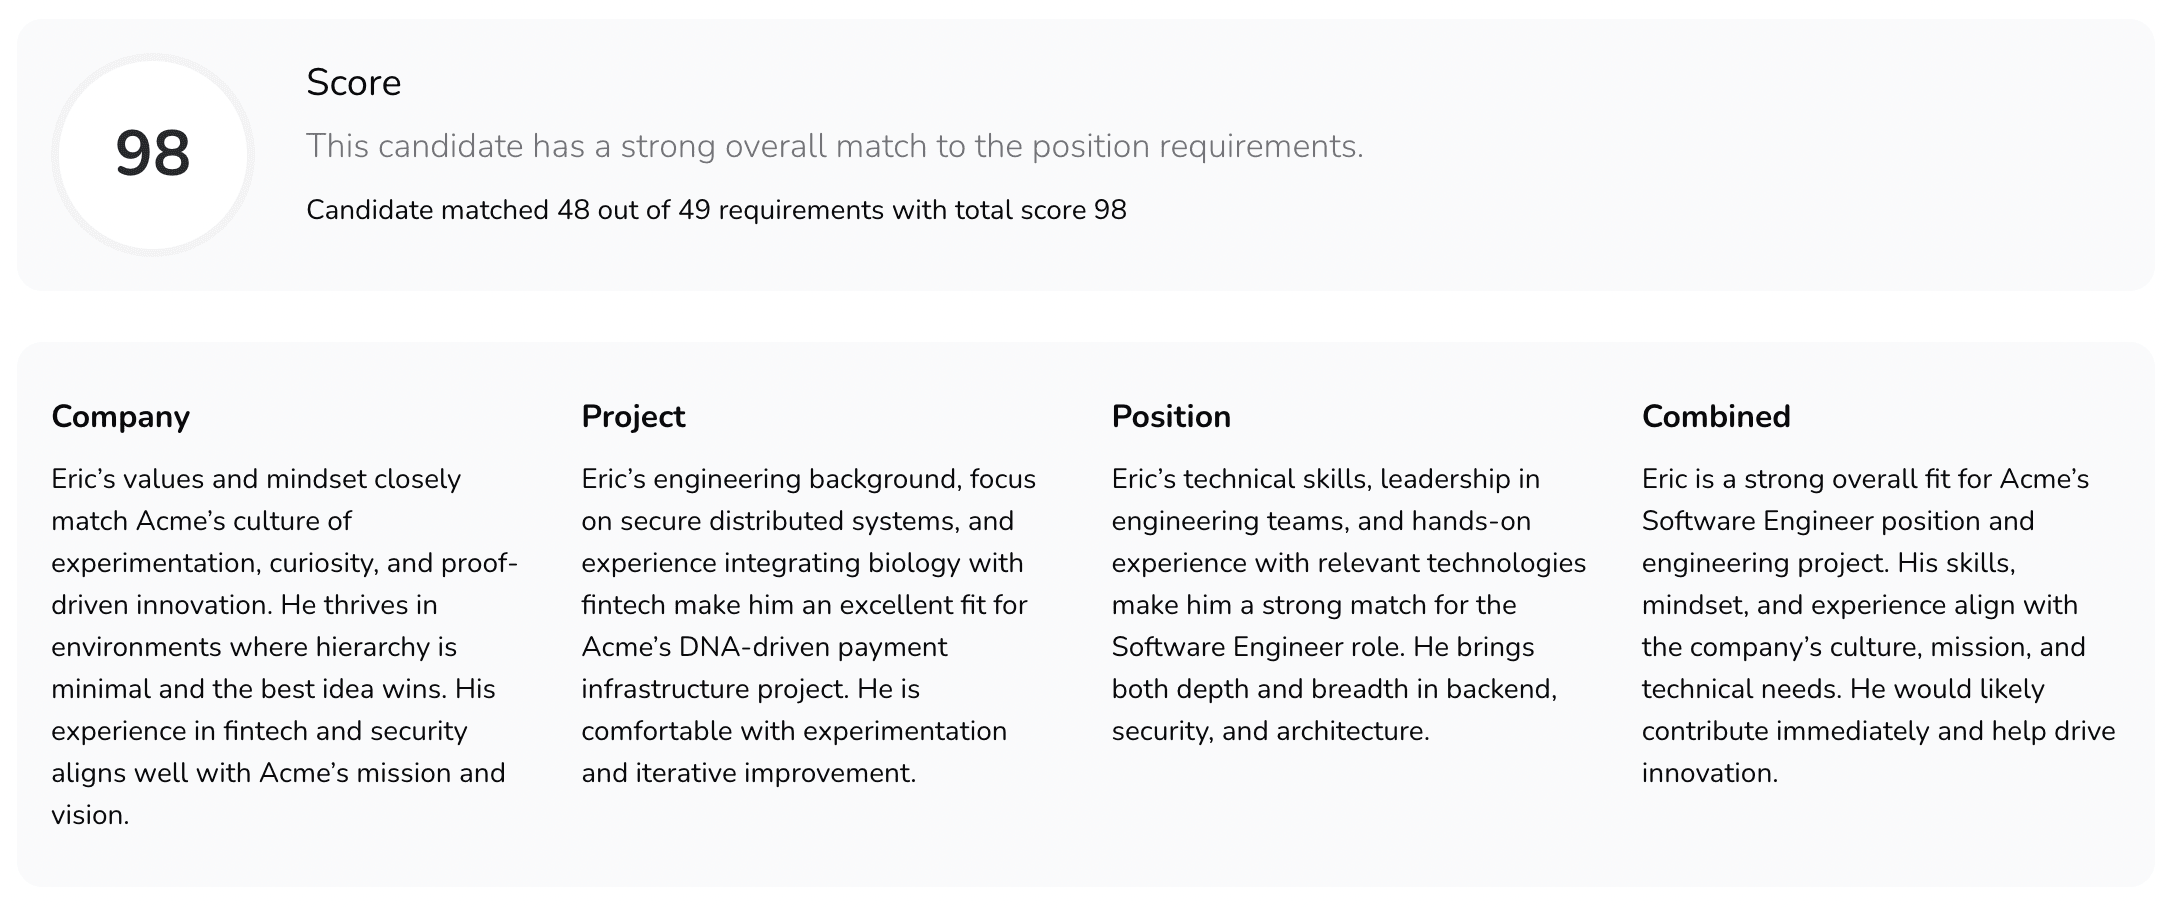Click the 'matched 48 out of 49' line

(x=716, y=210)
